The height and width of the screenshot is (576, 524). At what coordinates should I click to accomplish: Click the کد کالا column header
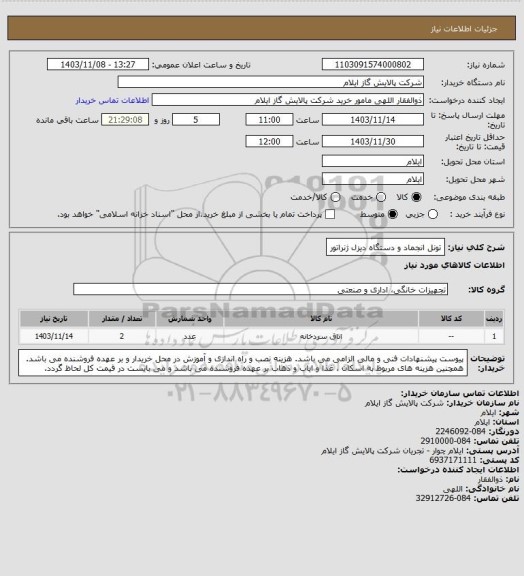(451, 318)
